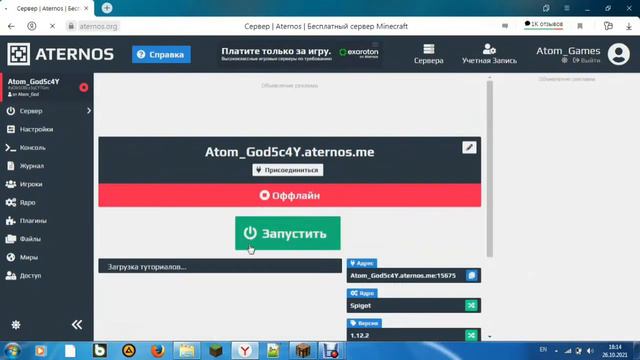This screenshot has width=640, height=360.
Task: Click the Выйти logout link
Action: 587,60
